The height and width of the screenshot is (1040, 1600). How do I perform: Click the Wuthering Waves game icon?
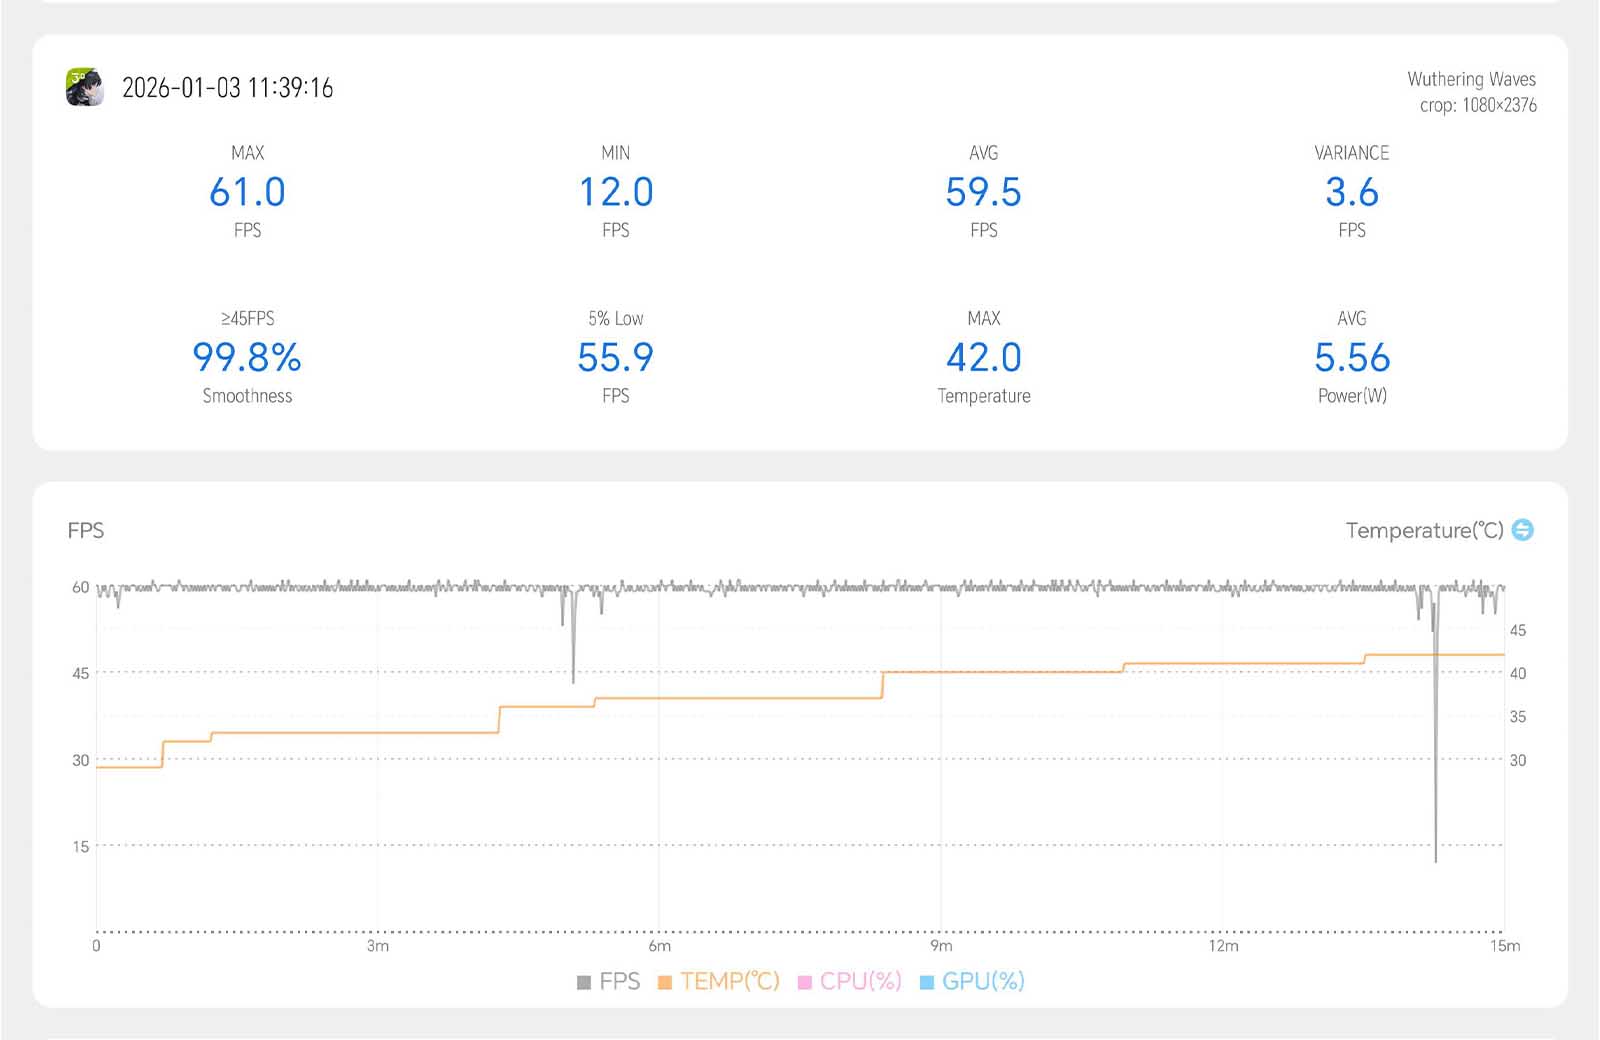85,87
